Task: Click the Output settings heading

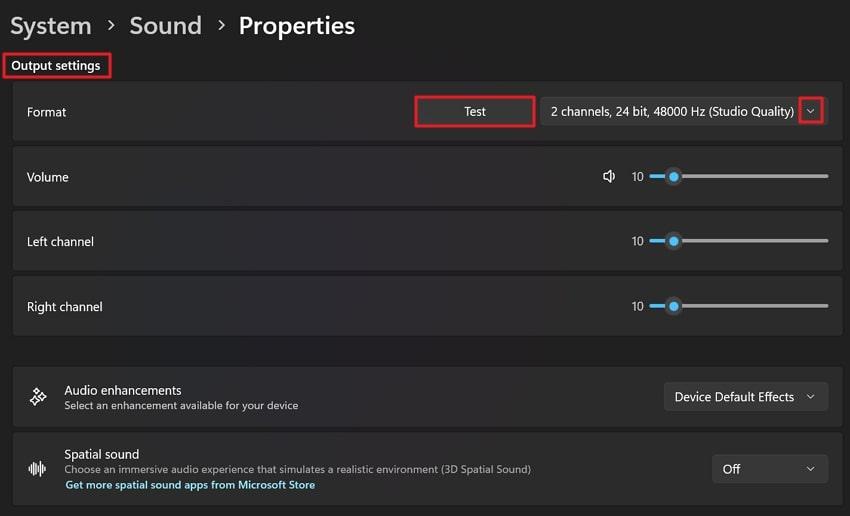Action: (x=56, y=66)
